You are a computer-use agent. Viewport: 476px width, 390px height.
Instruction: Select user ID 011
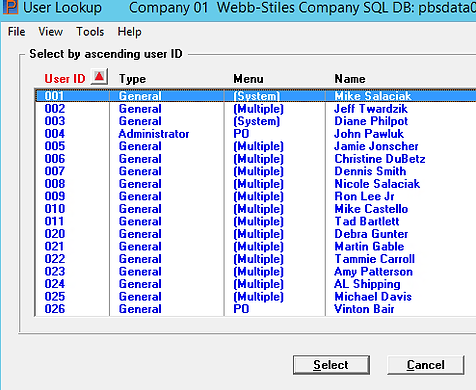point(54,221)
